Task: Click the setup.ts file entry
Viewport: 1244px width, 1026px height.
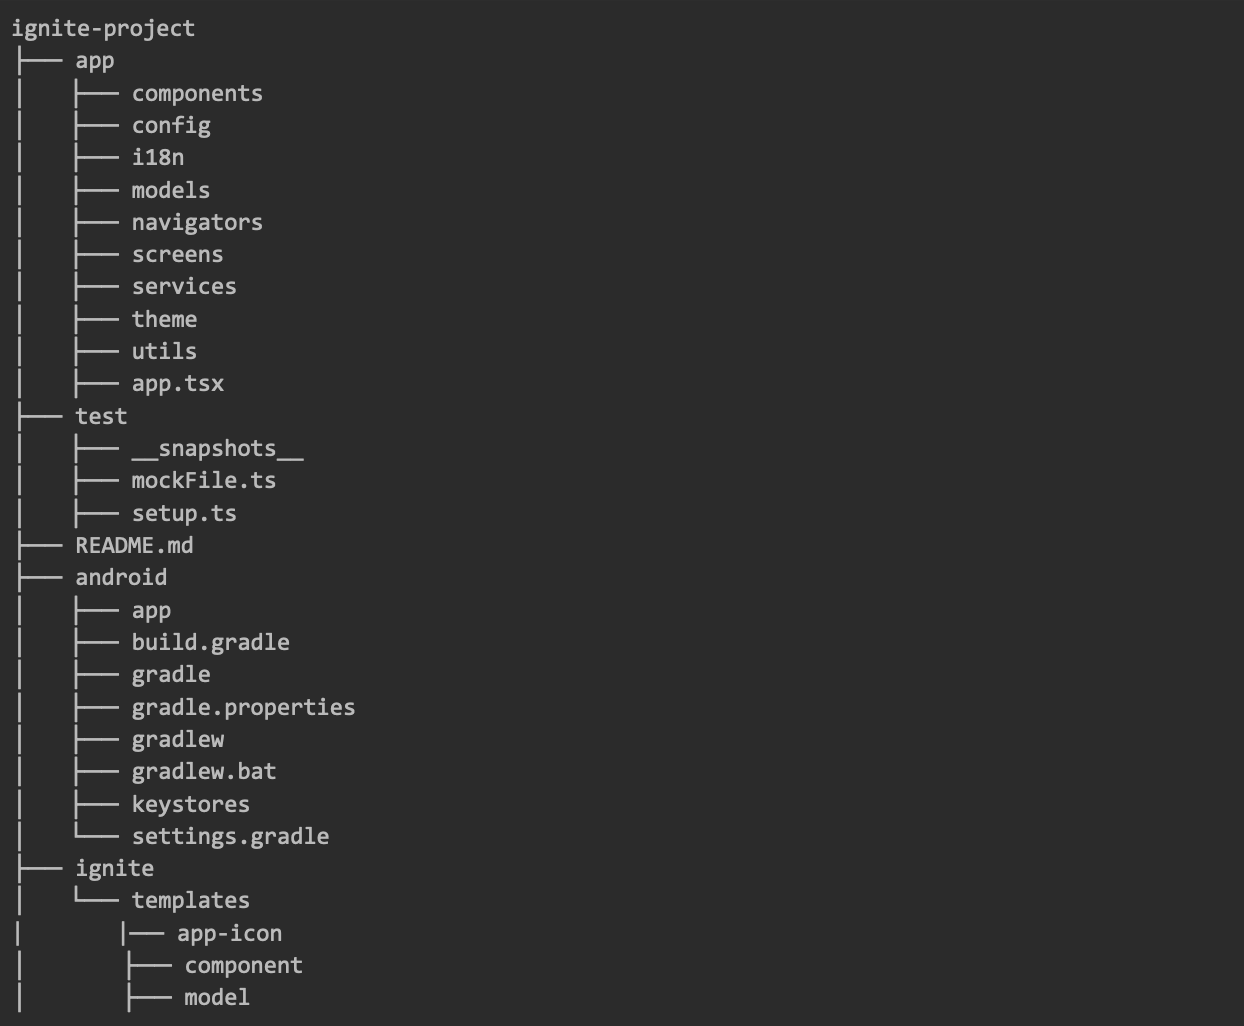Action: coord(184,514)
